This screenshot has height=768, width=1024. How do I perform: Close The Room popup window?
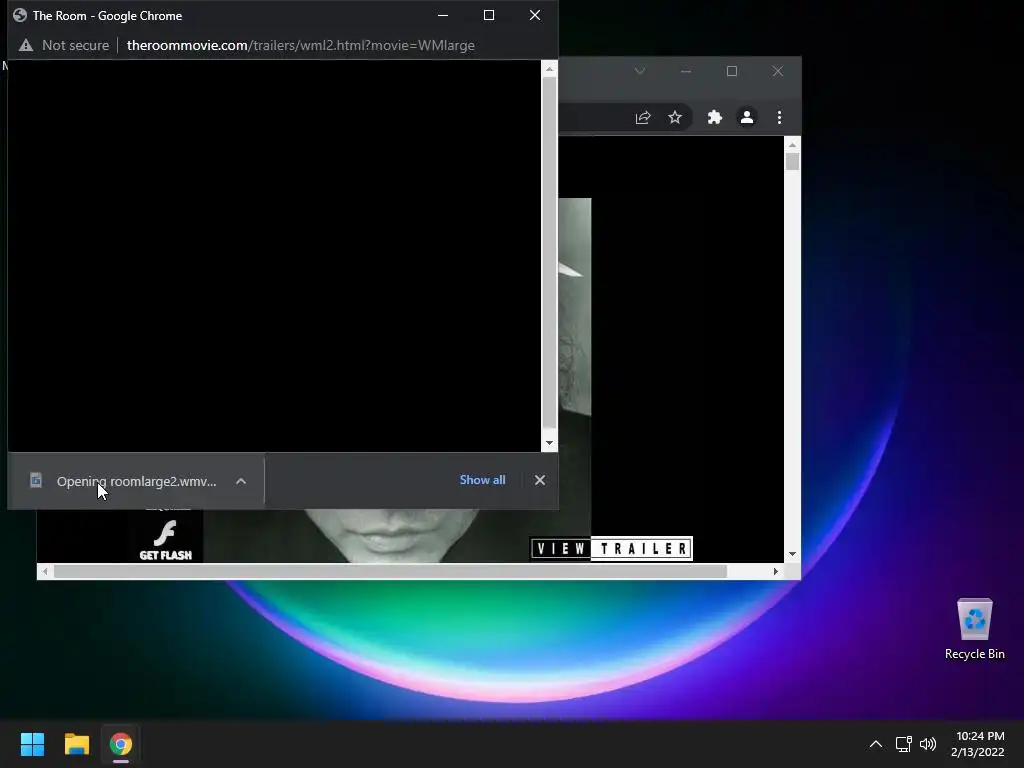pyautogui.click(x=535, y=15)
